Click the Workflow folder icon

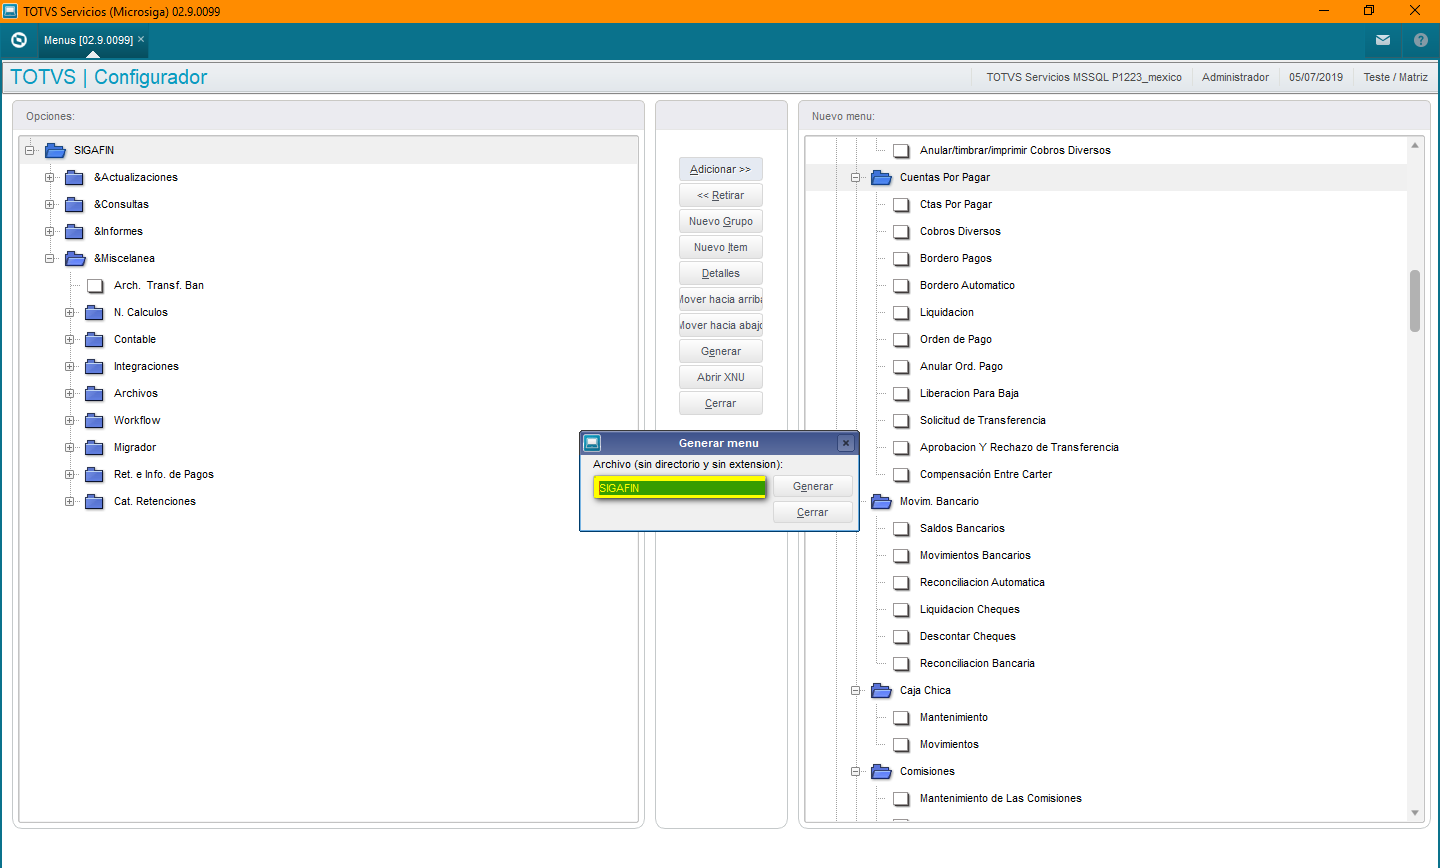pos(95,420)
